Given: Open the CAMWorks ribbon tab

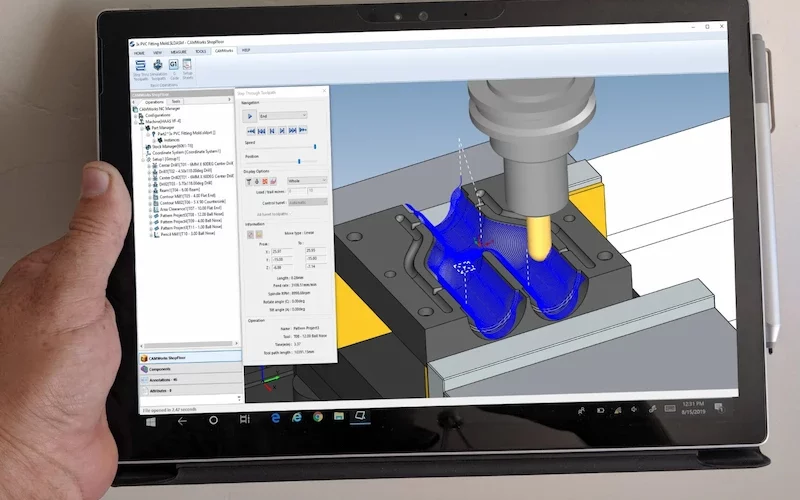Looking at the screenshot, I should click(224, 51).
